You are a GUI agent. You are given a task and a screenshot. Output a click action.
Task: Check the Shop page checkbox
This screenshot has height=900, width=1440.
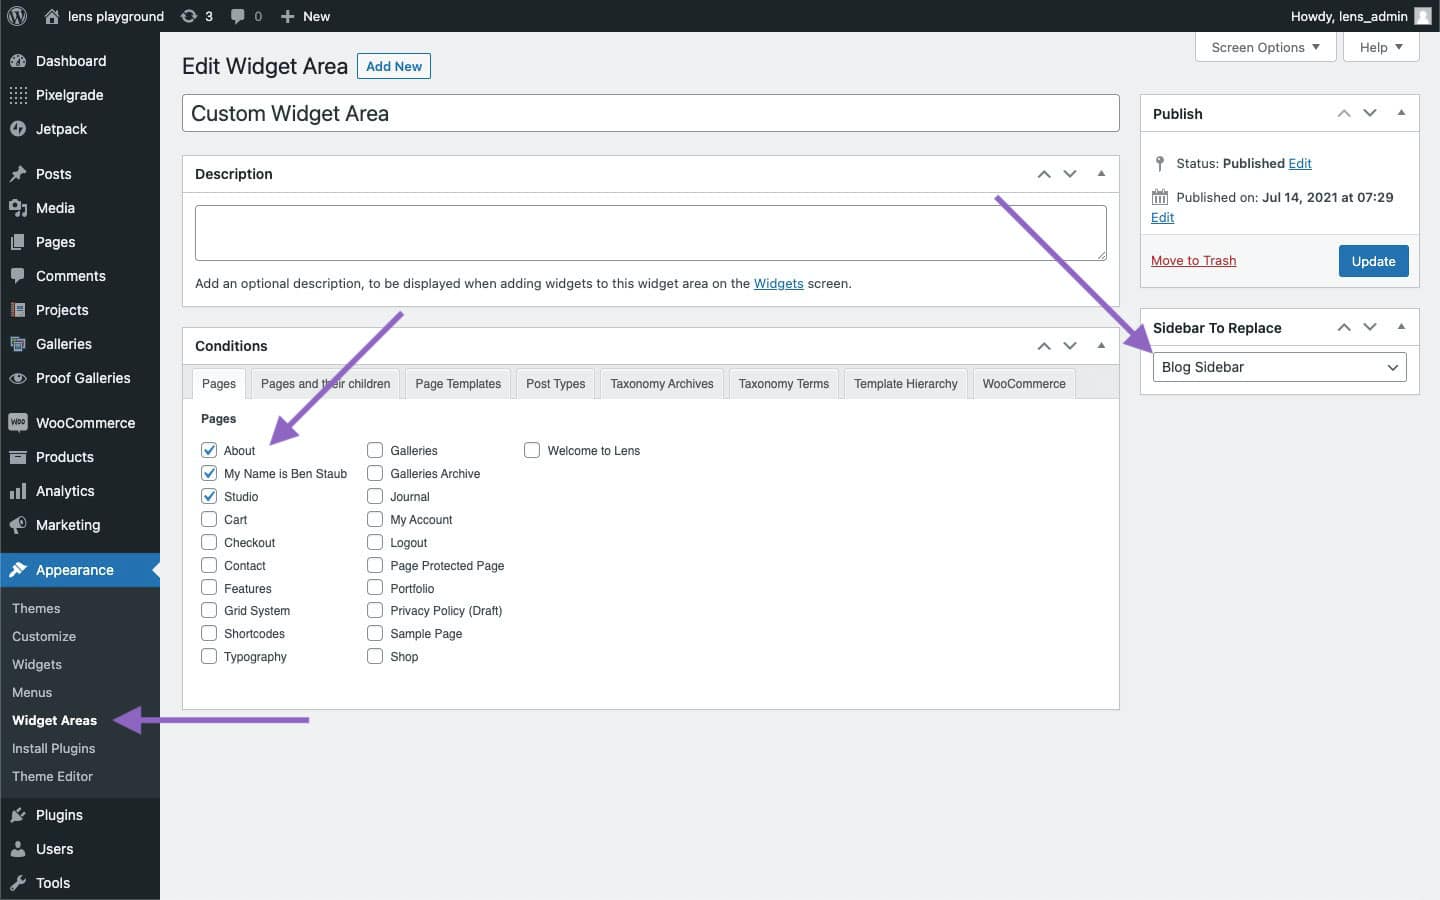point(375,656)
